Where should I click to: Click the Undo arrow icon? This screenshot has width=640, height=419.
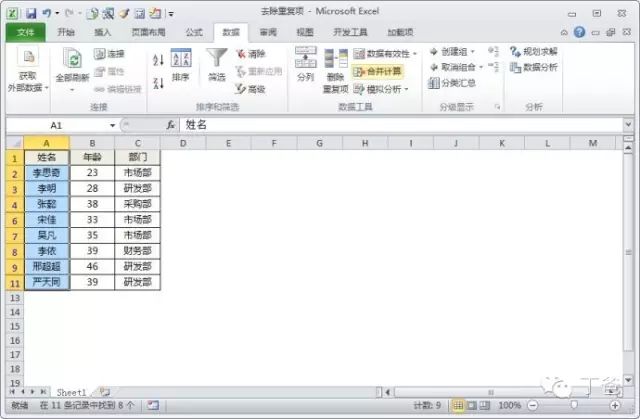(x=47, y=13)
